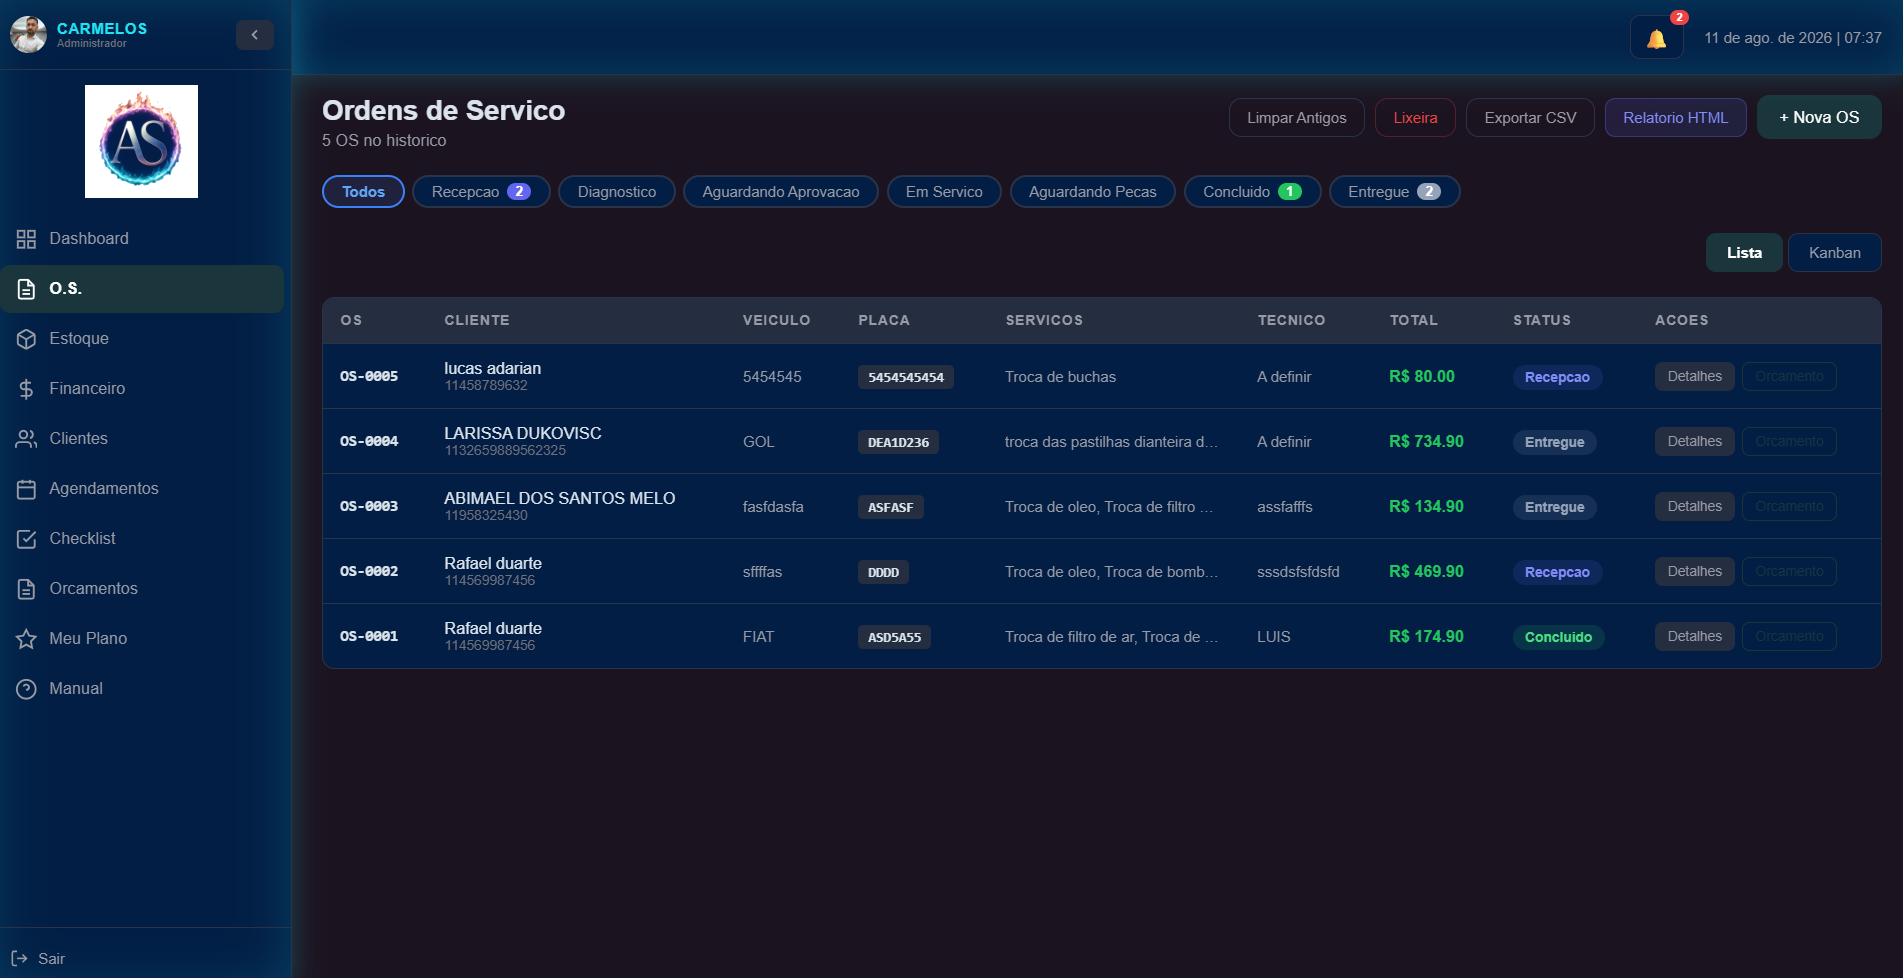1903x978 pixels.
Task: Click Orcamento for OS-0003
Action: pyautogui.click(x=1789, y=507)
